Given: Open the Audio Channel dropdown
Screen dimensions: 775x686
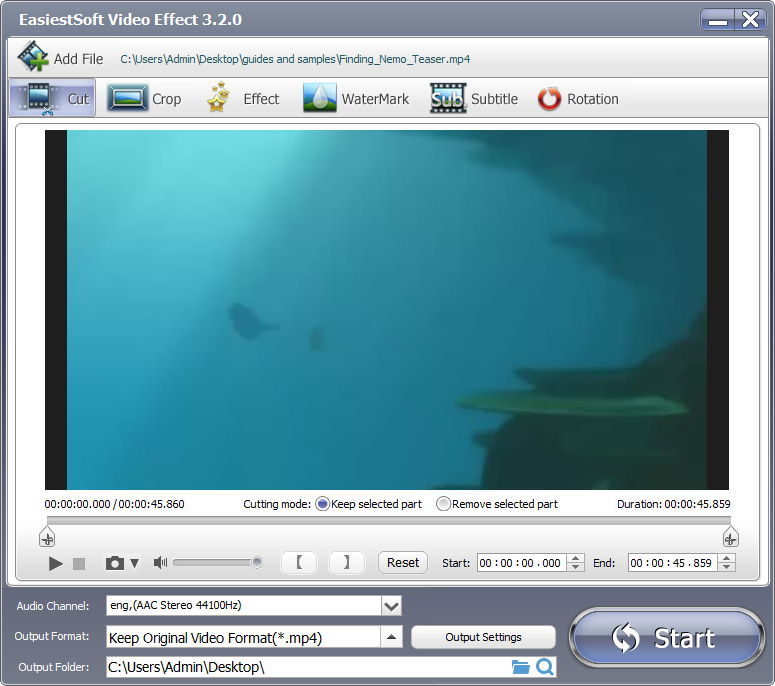Looking at the screenshot, I should pyautogui.click(x=391, y=606).
